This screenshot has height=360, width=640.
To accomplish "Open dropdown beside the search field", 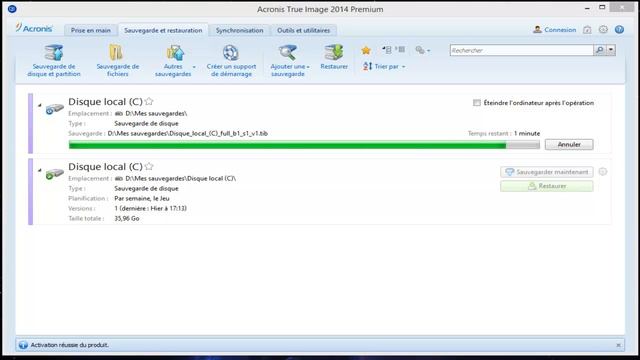I will (x=611, y=50).
